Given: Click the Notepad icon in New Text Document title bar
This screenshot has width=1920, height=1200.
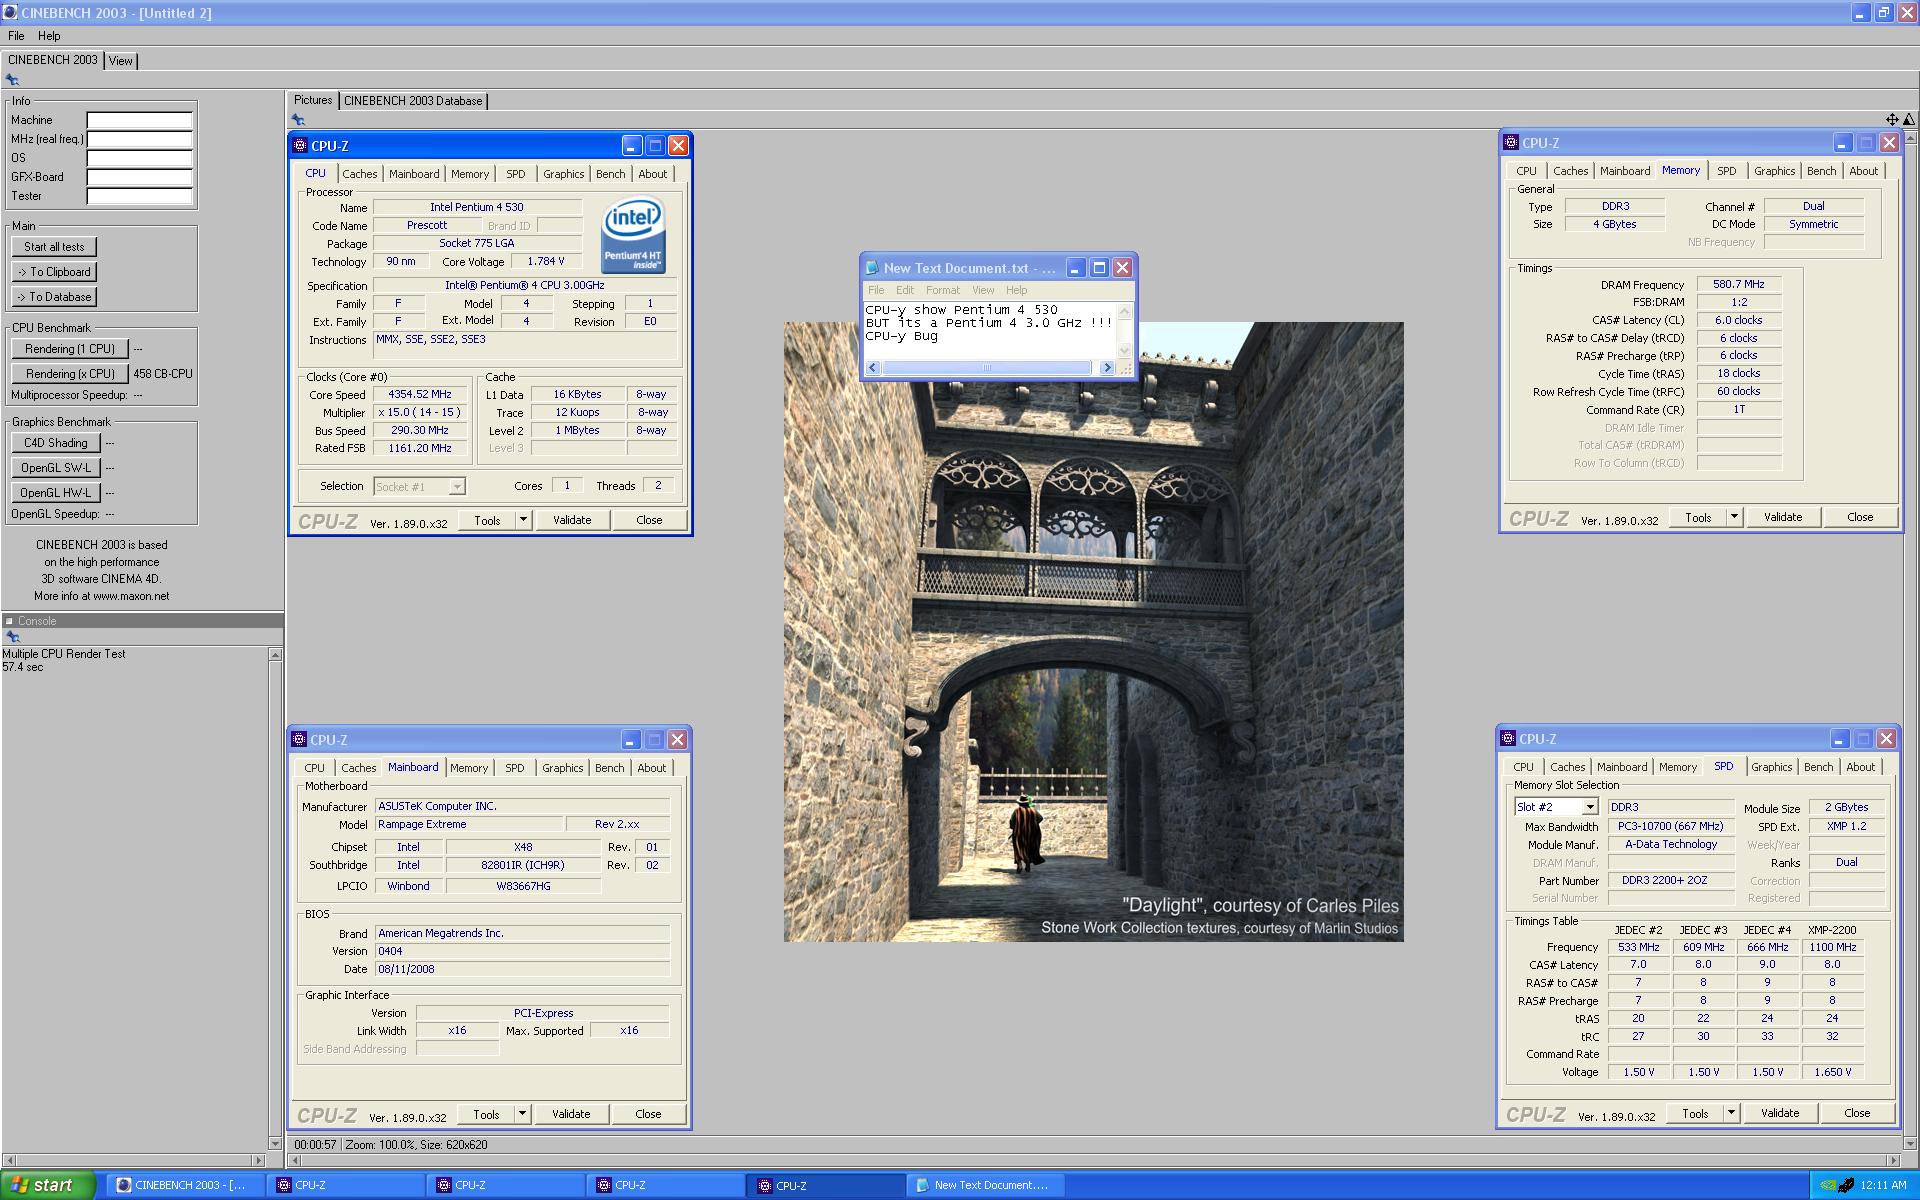Looking at the screenshot, I should (x=872, y=268).
